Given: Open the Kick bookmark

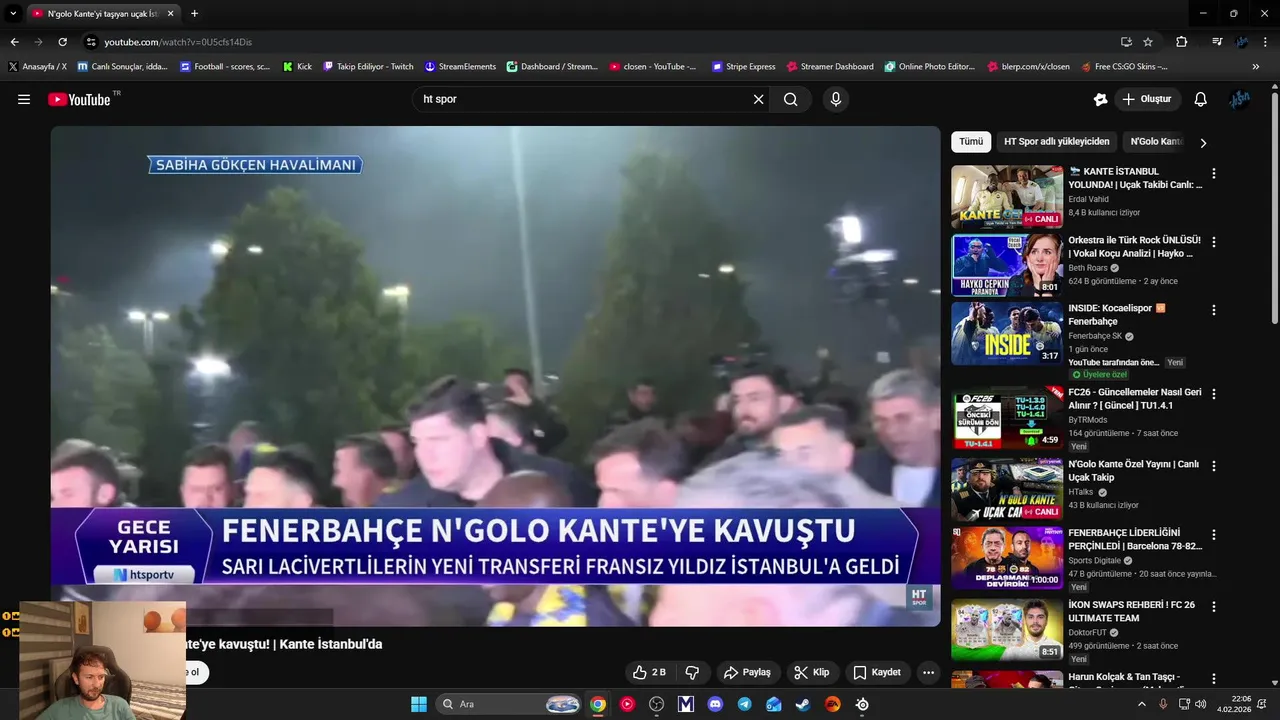Looking at the screenshot, I should (297, 67).
